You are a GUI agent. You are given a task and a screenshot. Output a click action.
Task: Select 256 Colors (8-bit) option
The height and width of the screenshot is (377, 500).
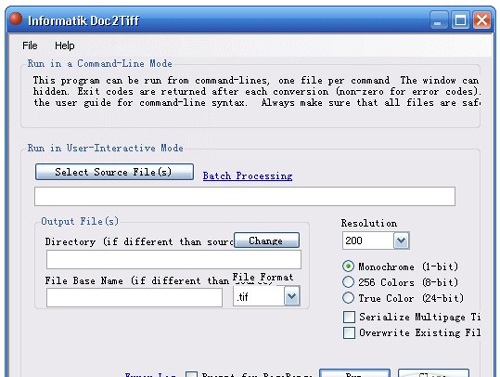[348, 282]
